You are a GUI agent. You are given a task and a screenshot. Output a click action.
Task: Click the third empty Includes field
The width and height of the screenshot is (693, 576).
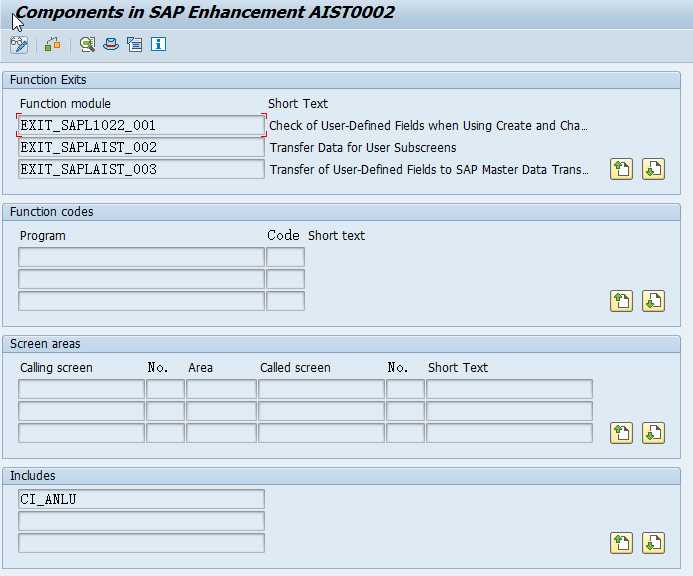pyautogui.click(x=141, y=543)
